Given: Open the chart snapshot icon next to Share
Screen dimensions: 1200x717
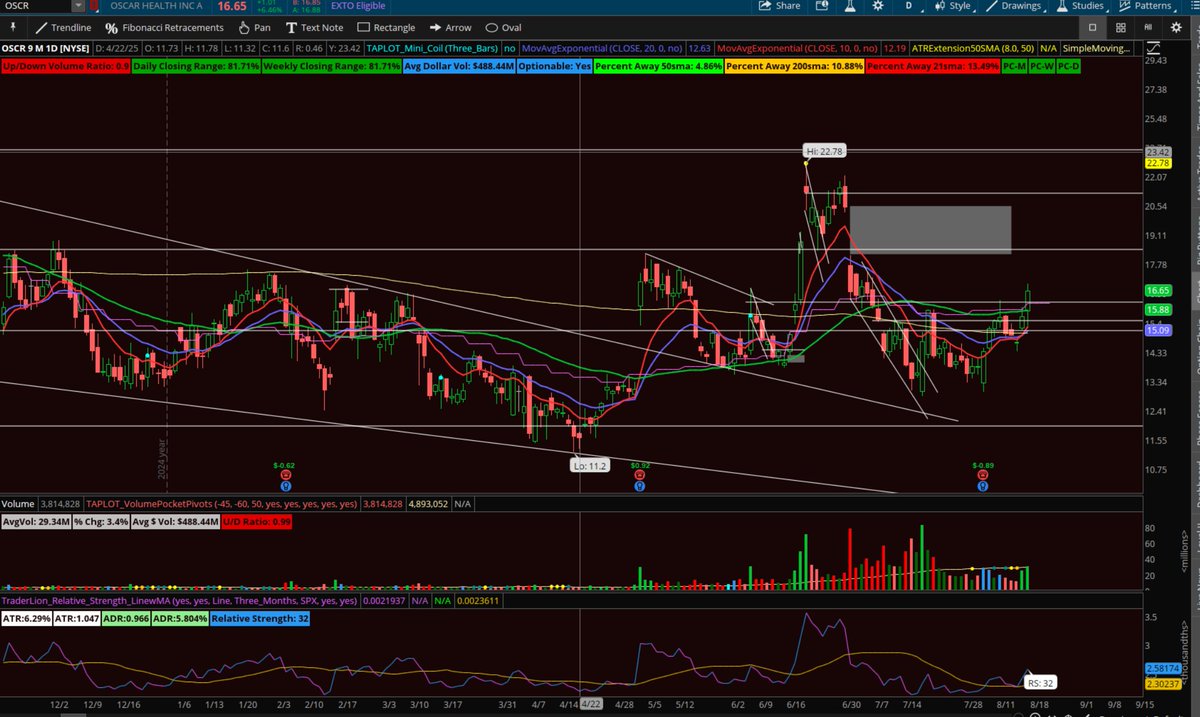Looking at the screenshot, I should (x=823, y=6).
